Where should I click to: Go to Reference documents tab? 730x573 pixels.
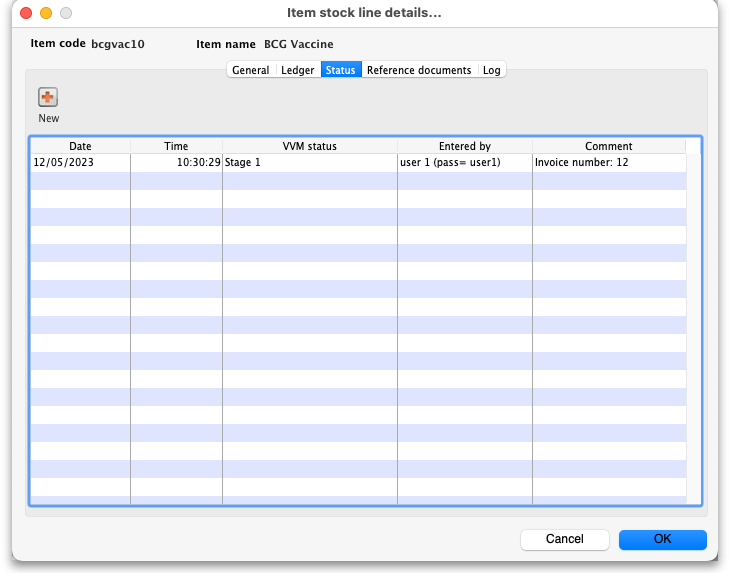point(418,70)
